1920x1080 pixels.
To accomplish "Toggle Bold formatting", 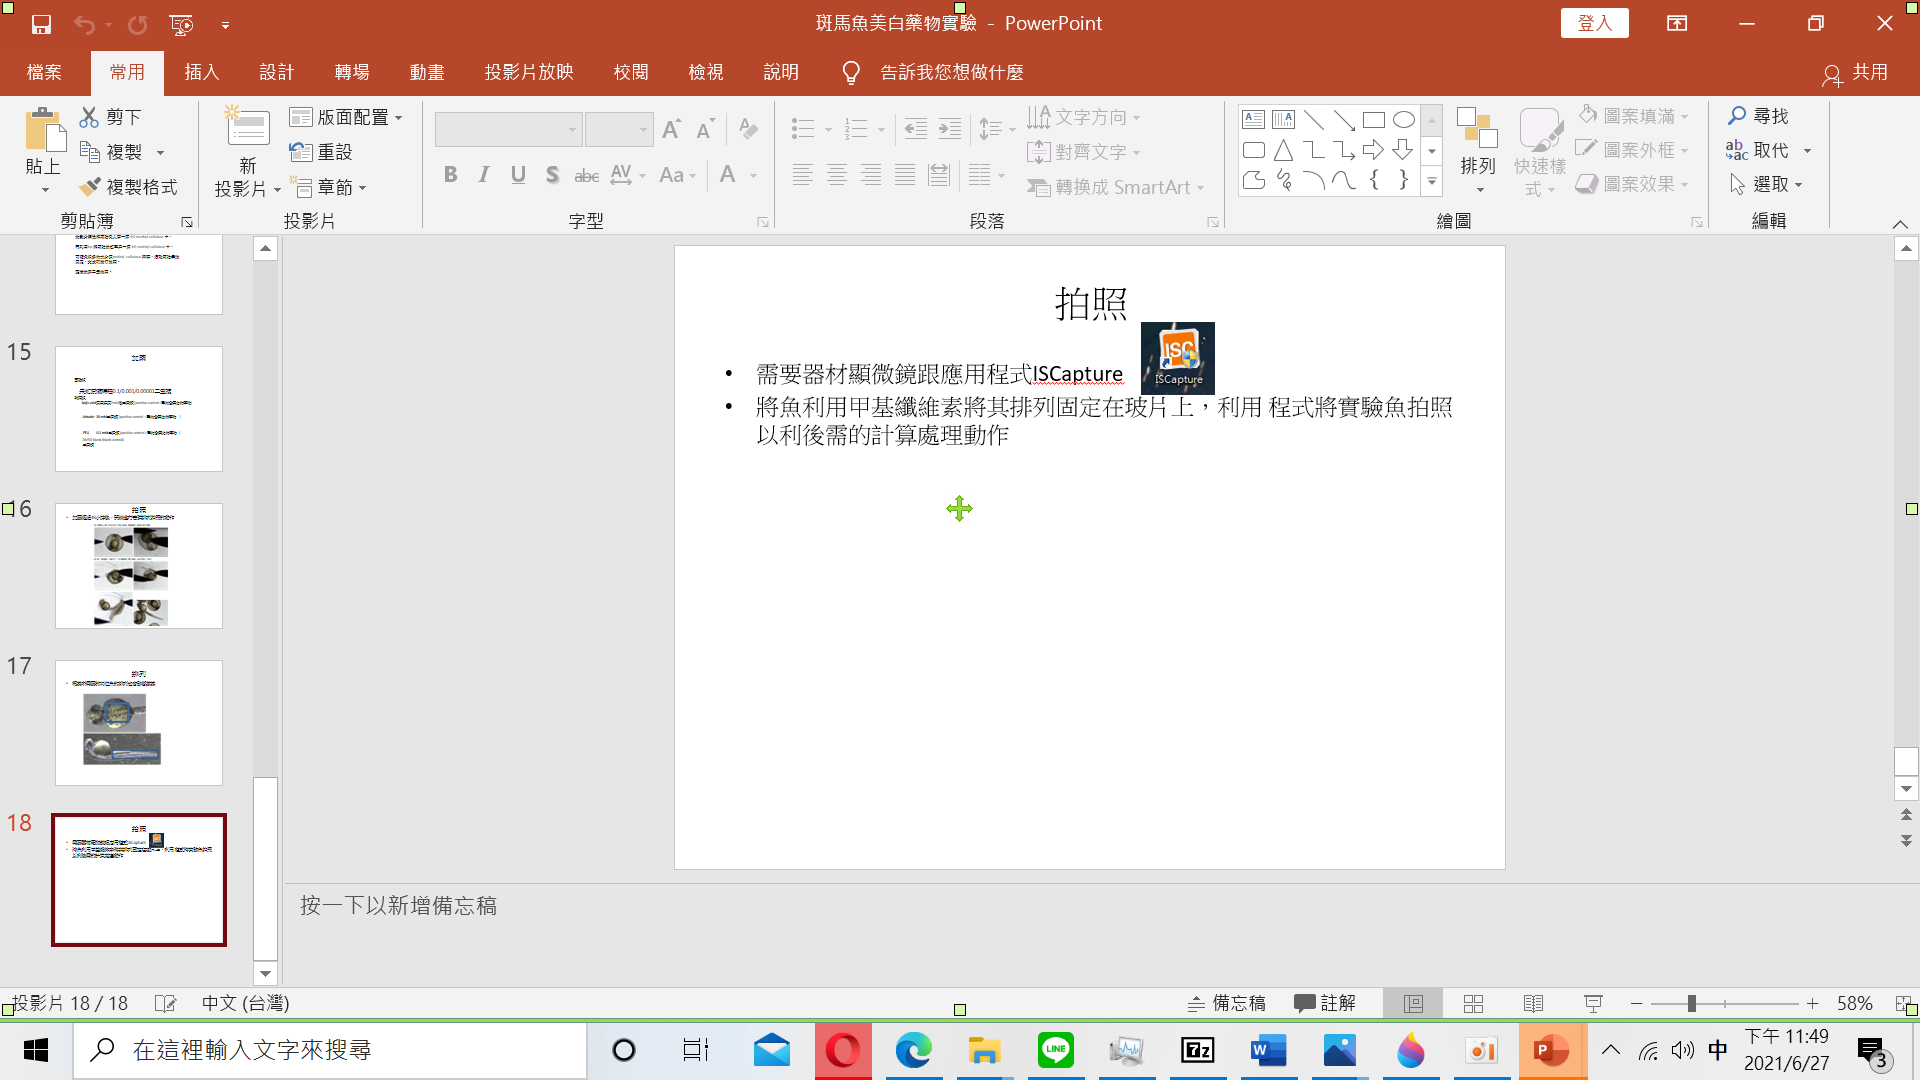I will (x=450, y=175).
